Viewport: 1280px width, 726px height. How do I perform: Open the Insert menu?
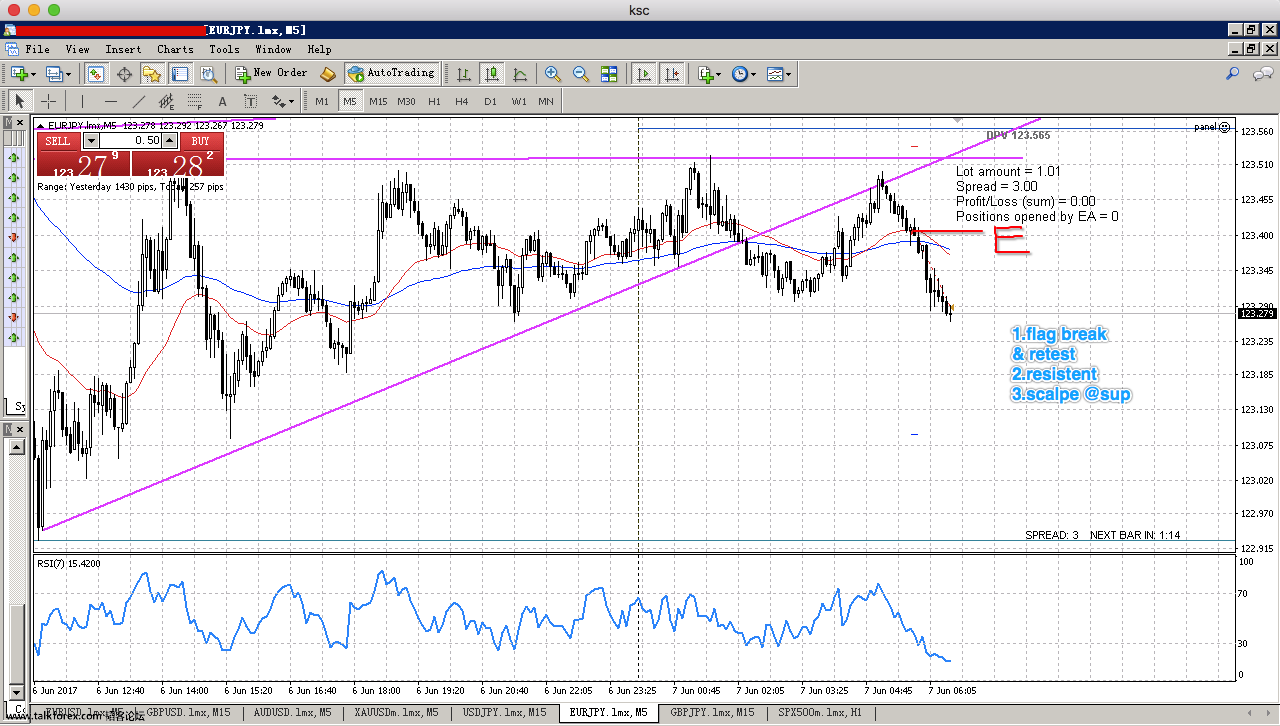pyautogui.click(x=124, y=49)
